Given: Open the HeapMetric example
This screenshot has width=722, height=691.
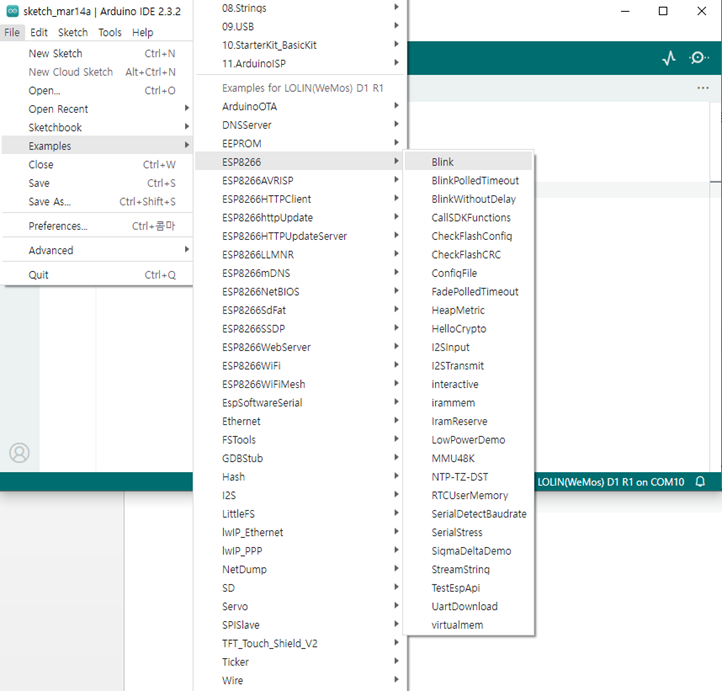Looking at the screenshot, I should pos(468,310).
